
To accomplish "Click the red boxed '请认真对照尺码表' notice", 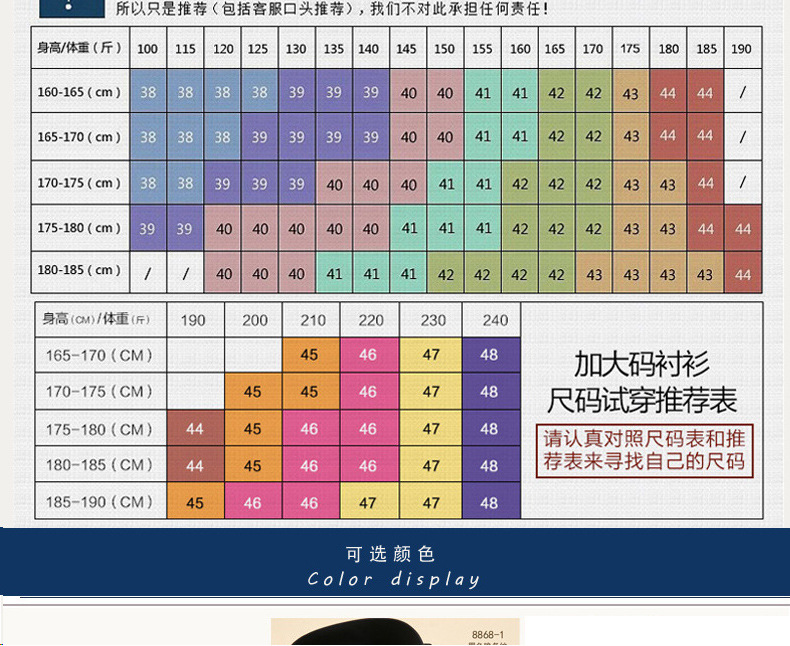I will [x=644, y=450].
